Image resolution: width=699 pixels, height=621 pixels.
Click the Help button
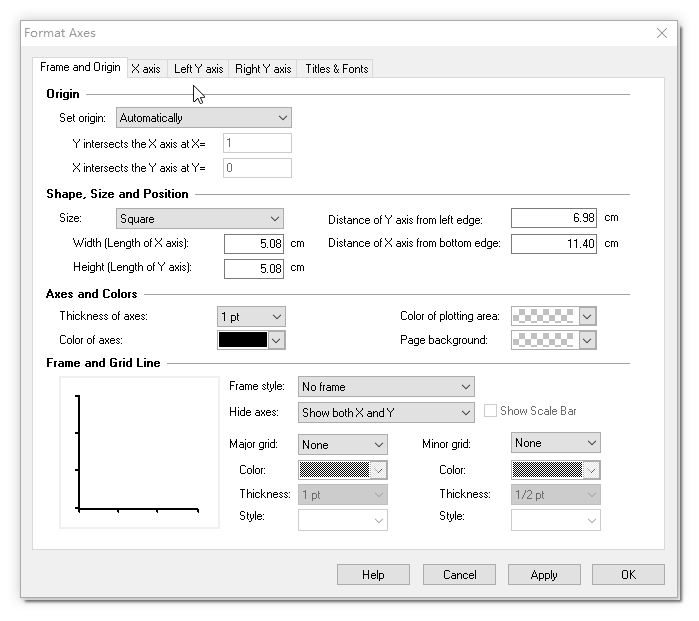373,575
